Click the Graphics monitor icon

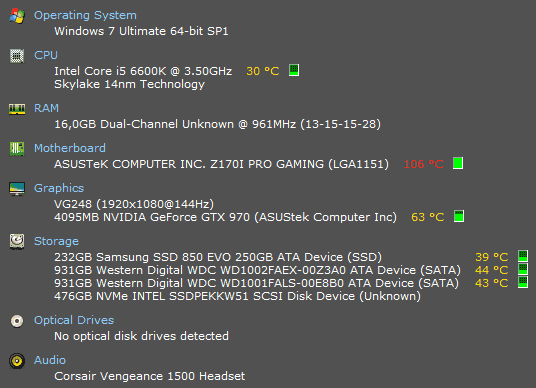17,189
